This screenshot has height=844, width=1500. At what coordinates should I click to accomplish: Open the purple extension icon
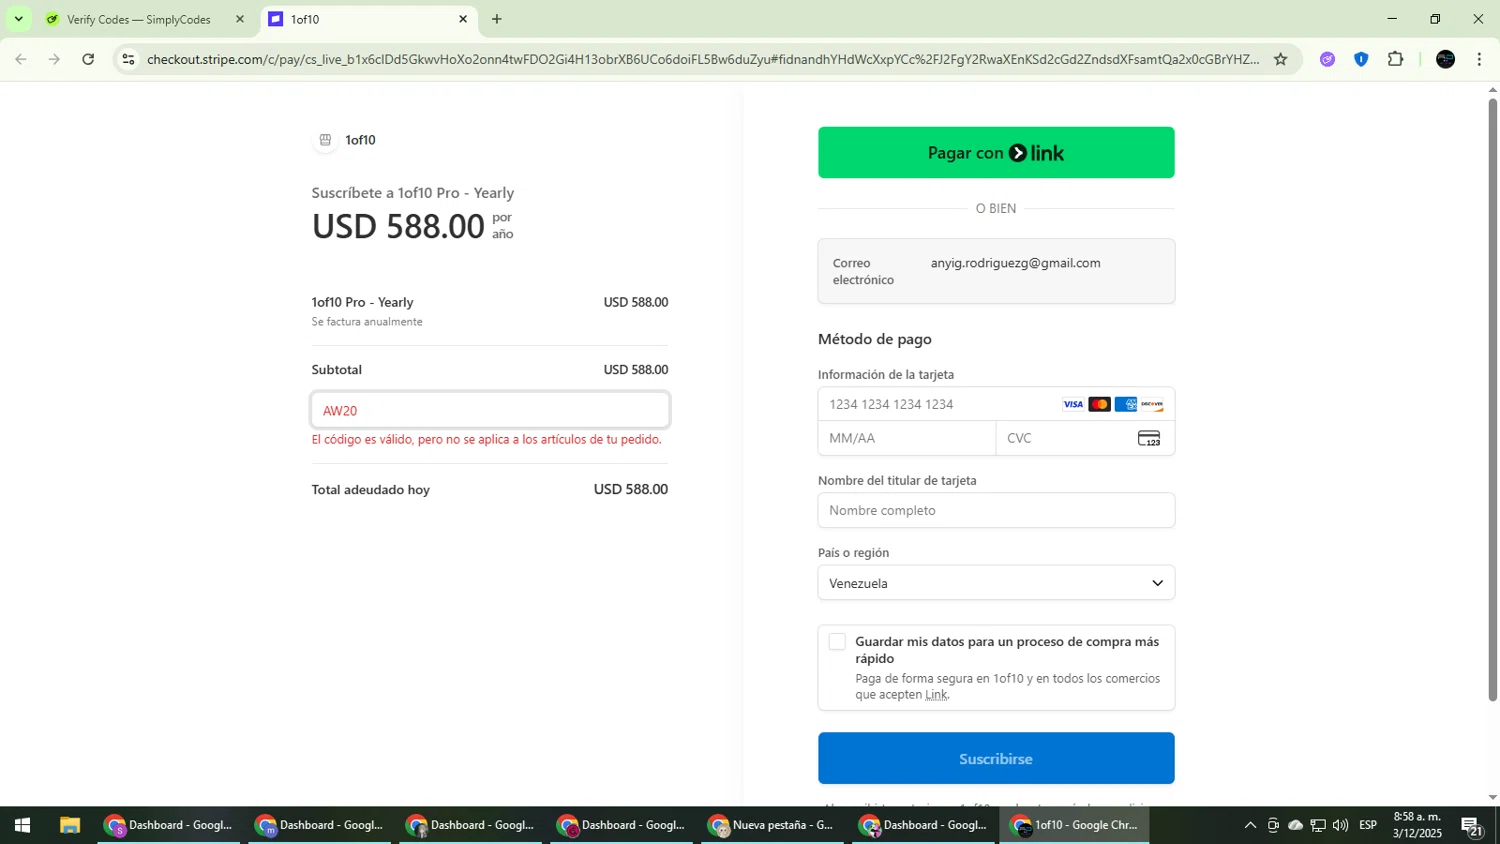tap(1327, 59)
